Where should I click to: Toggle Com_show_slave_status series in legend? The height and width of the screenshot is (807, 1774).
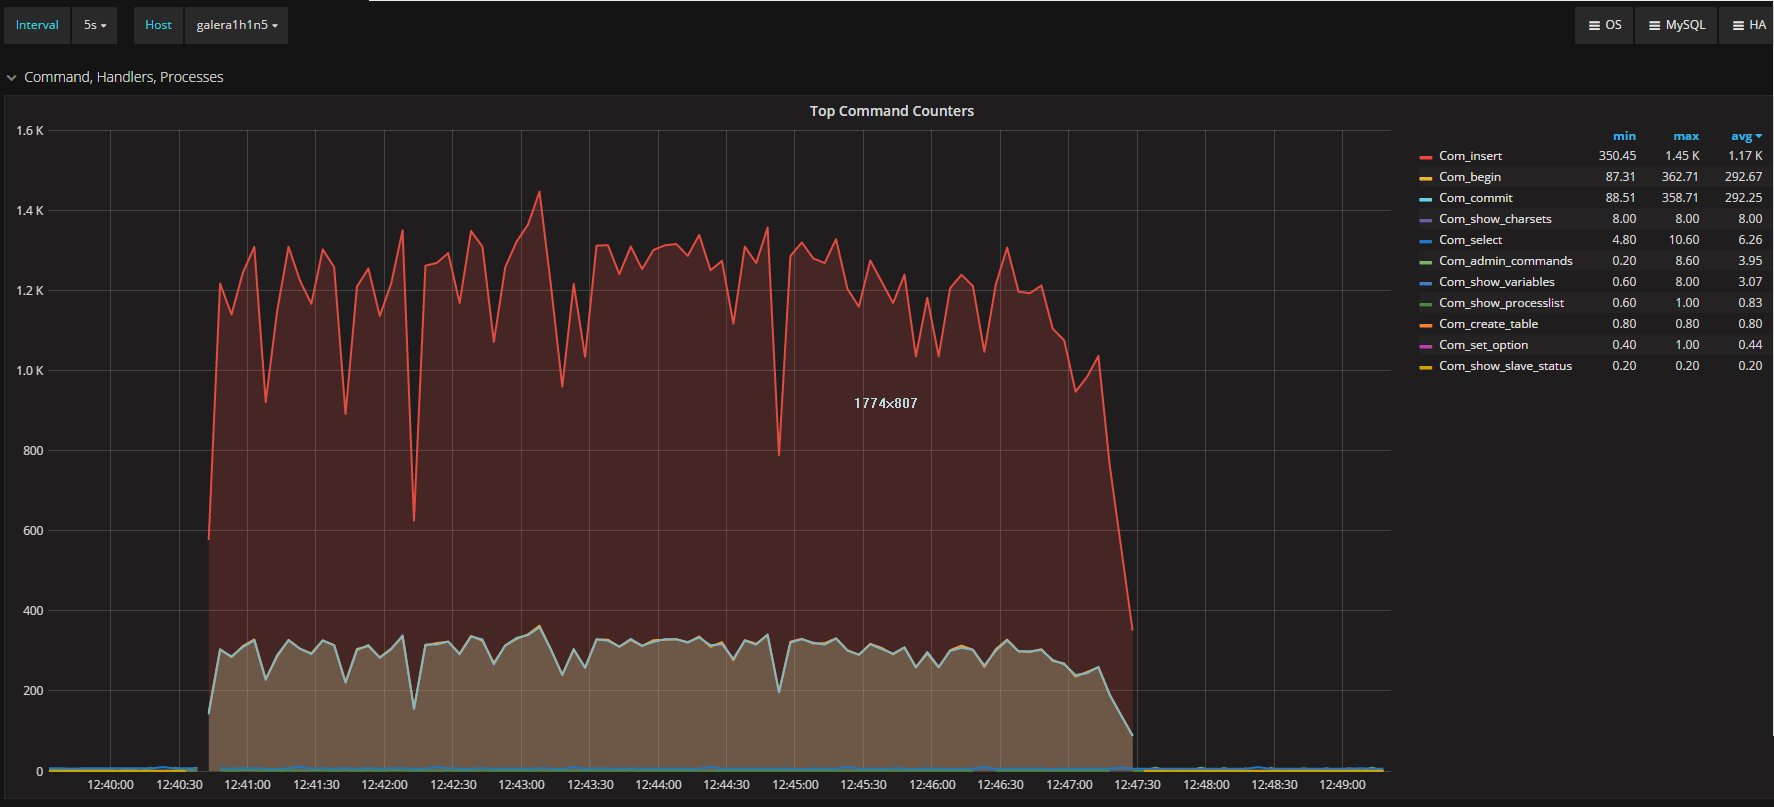coord(1505,366)
